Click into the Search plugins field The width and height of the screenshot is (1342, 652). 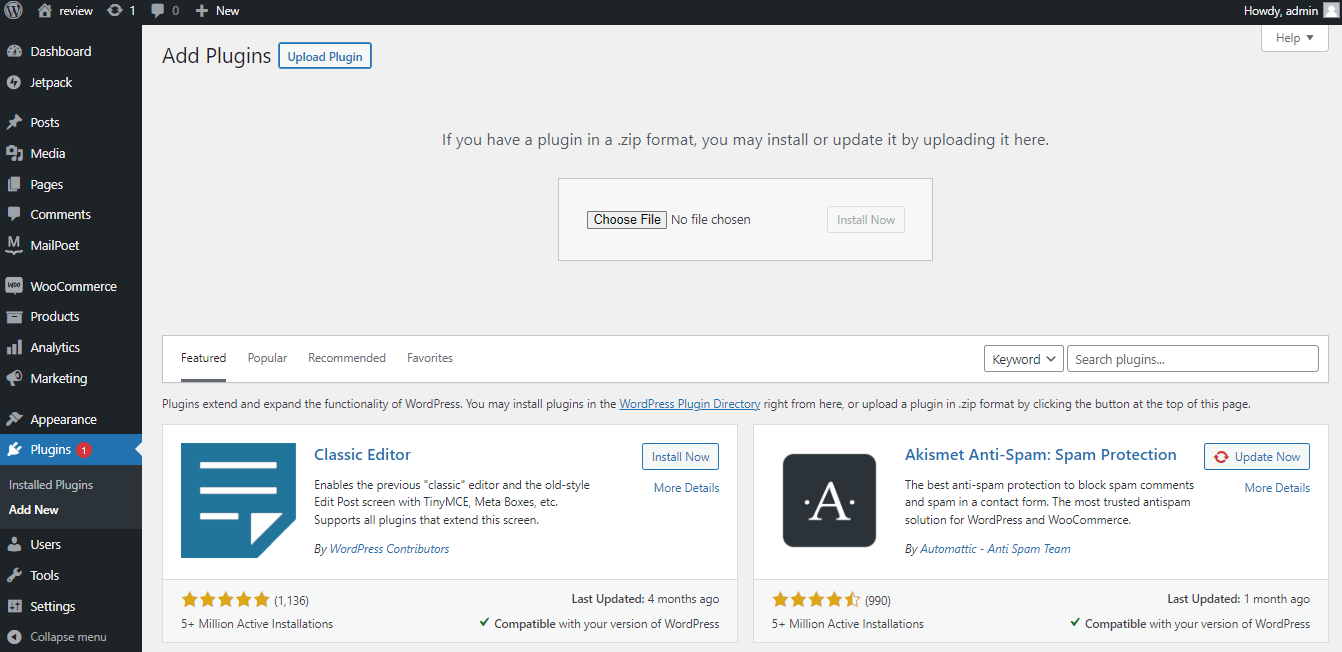[x=1193, y=359]
